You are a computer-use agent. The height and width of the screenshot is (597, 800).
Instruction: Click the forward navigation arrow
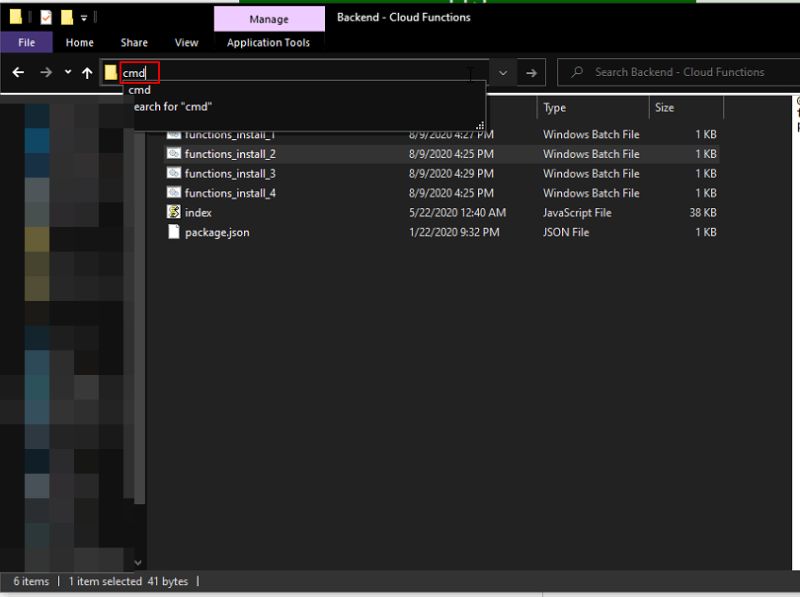(46, 72)
